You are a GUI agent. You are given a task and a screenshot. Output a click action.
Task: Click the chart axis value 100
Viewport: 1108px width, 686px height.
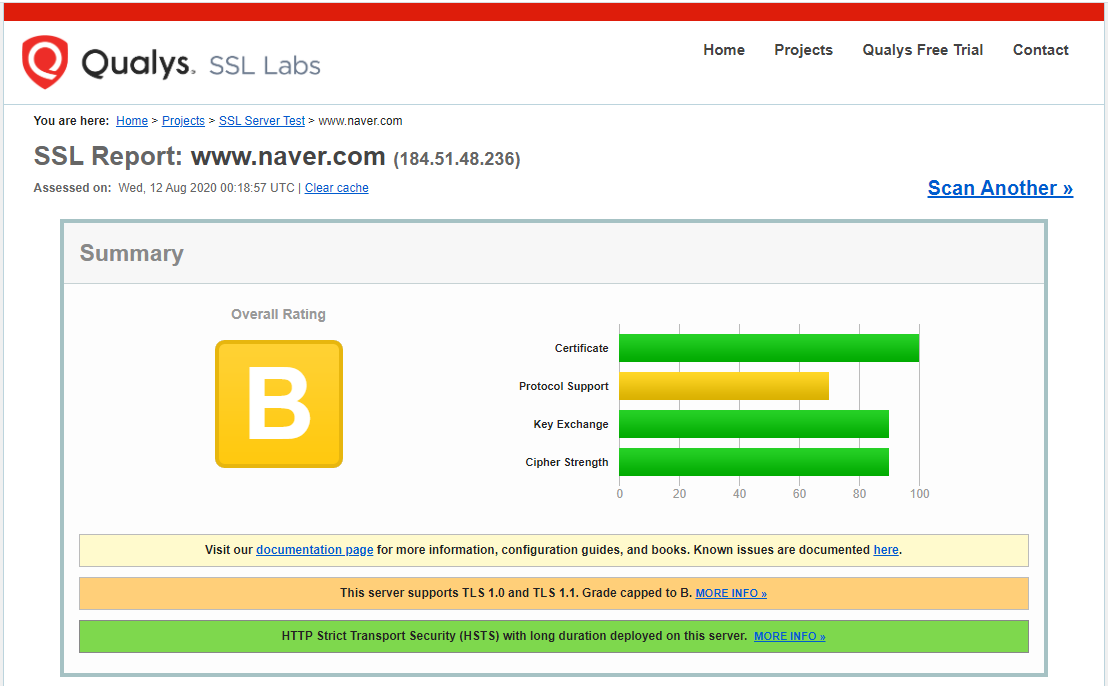click(x=919, y=494)
